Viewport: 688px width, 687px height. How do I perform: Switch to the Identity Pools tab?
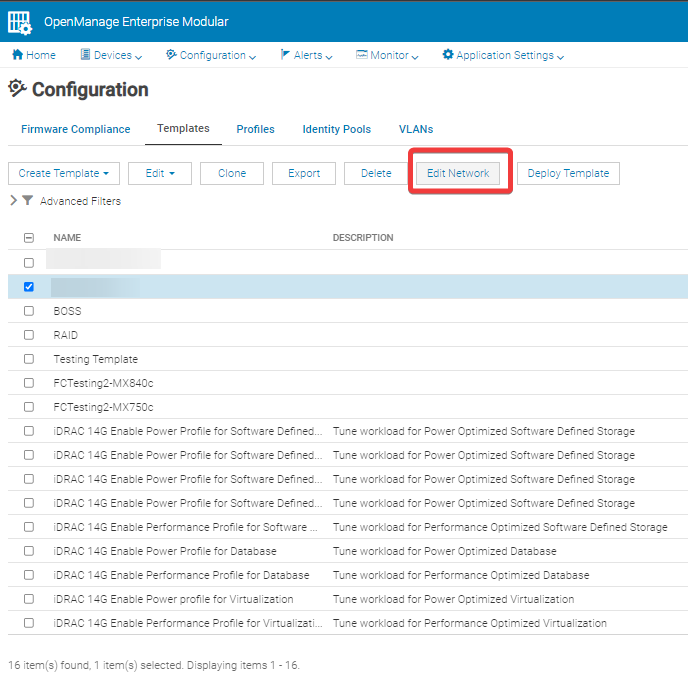(336, 129)
